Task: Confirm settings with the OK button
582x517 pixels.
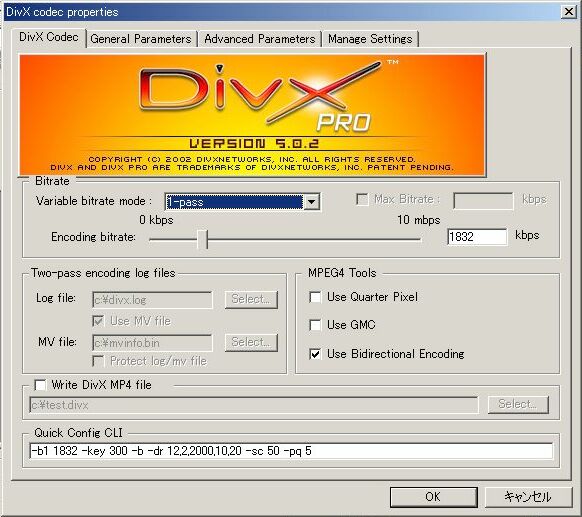Action: [x=434, y=497]
